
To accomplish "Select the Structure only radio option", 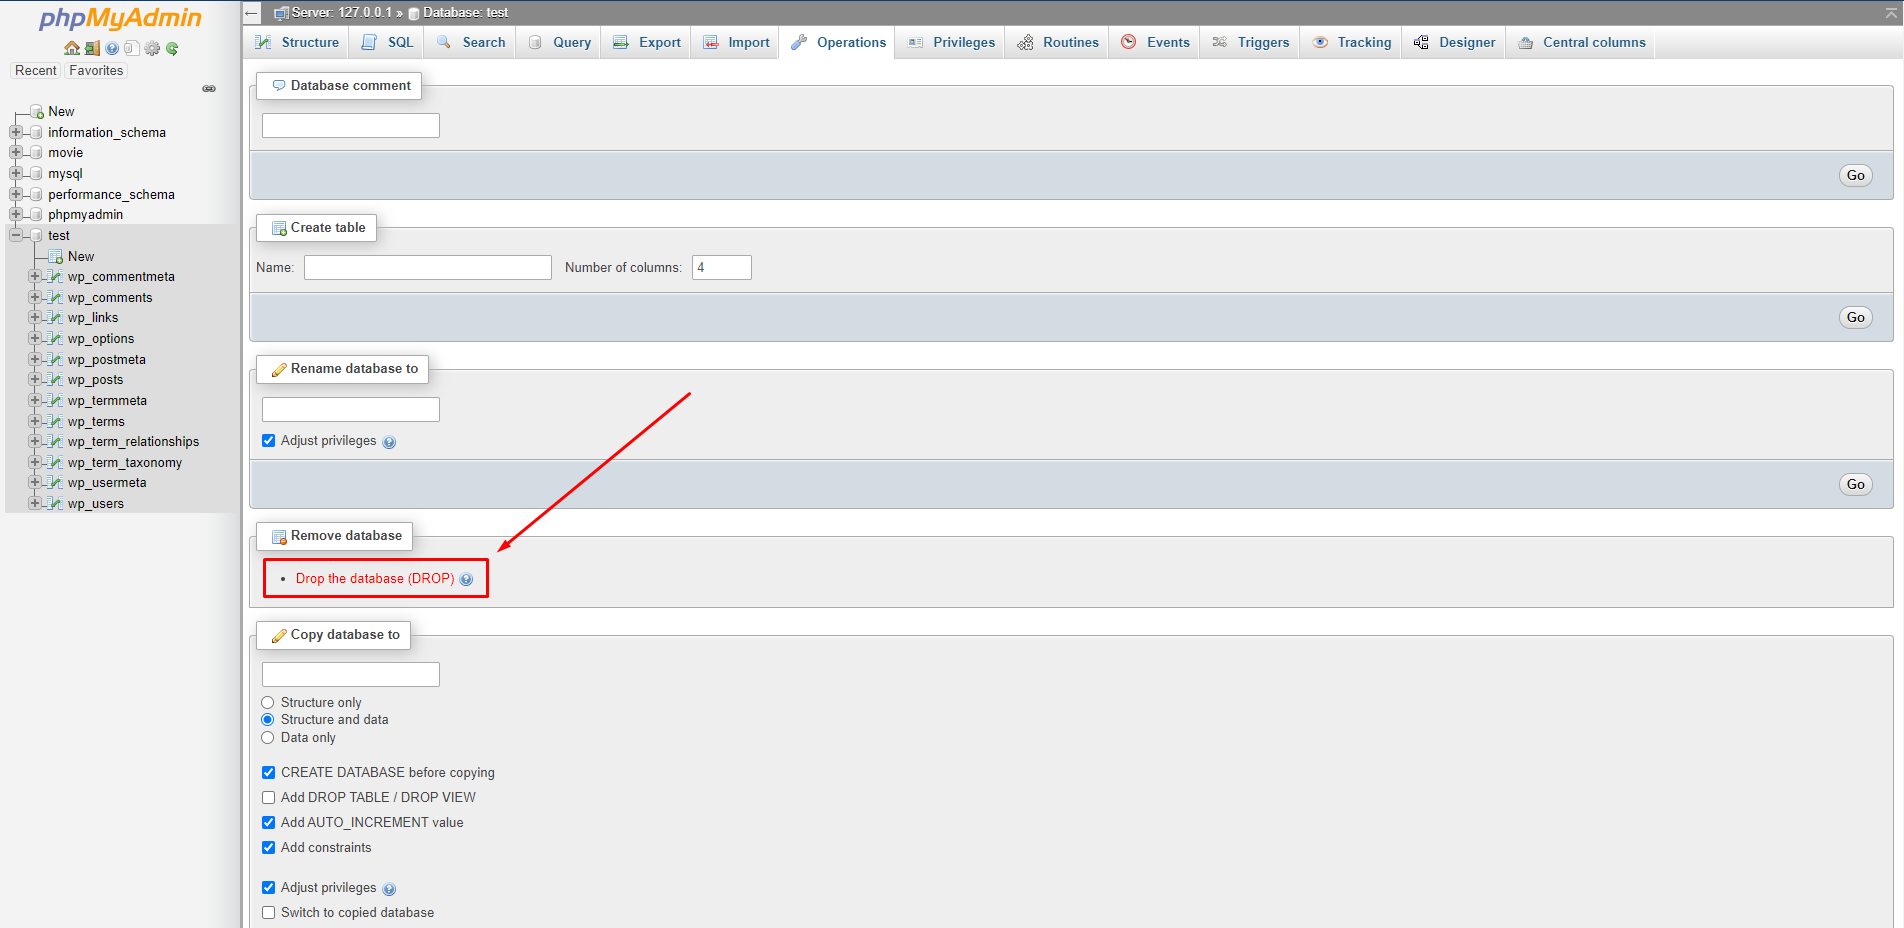I will click(267, 702).
